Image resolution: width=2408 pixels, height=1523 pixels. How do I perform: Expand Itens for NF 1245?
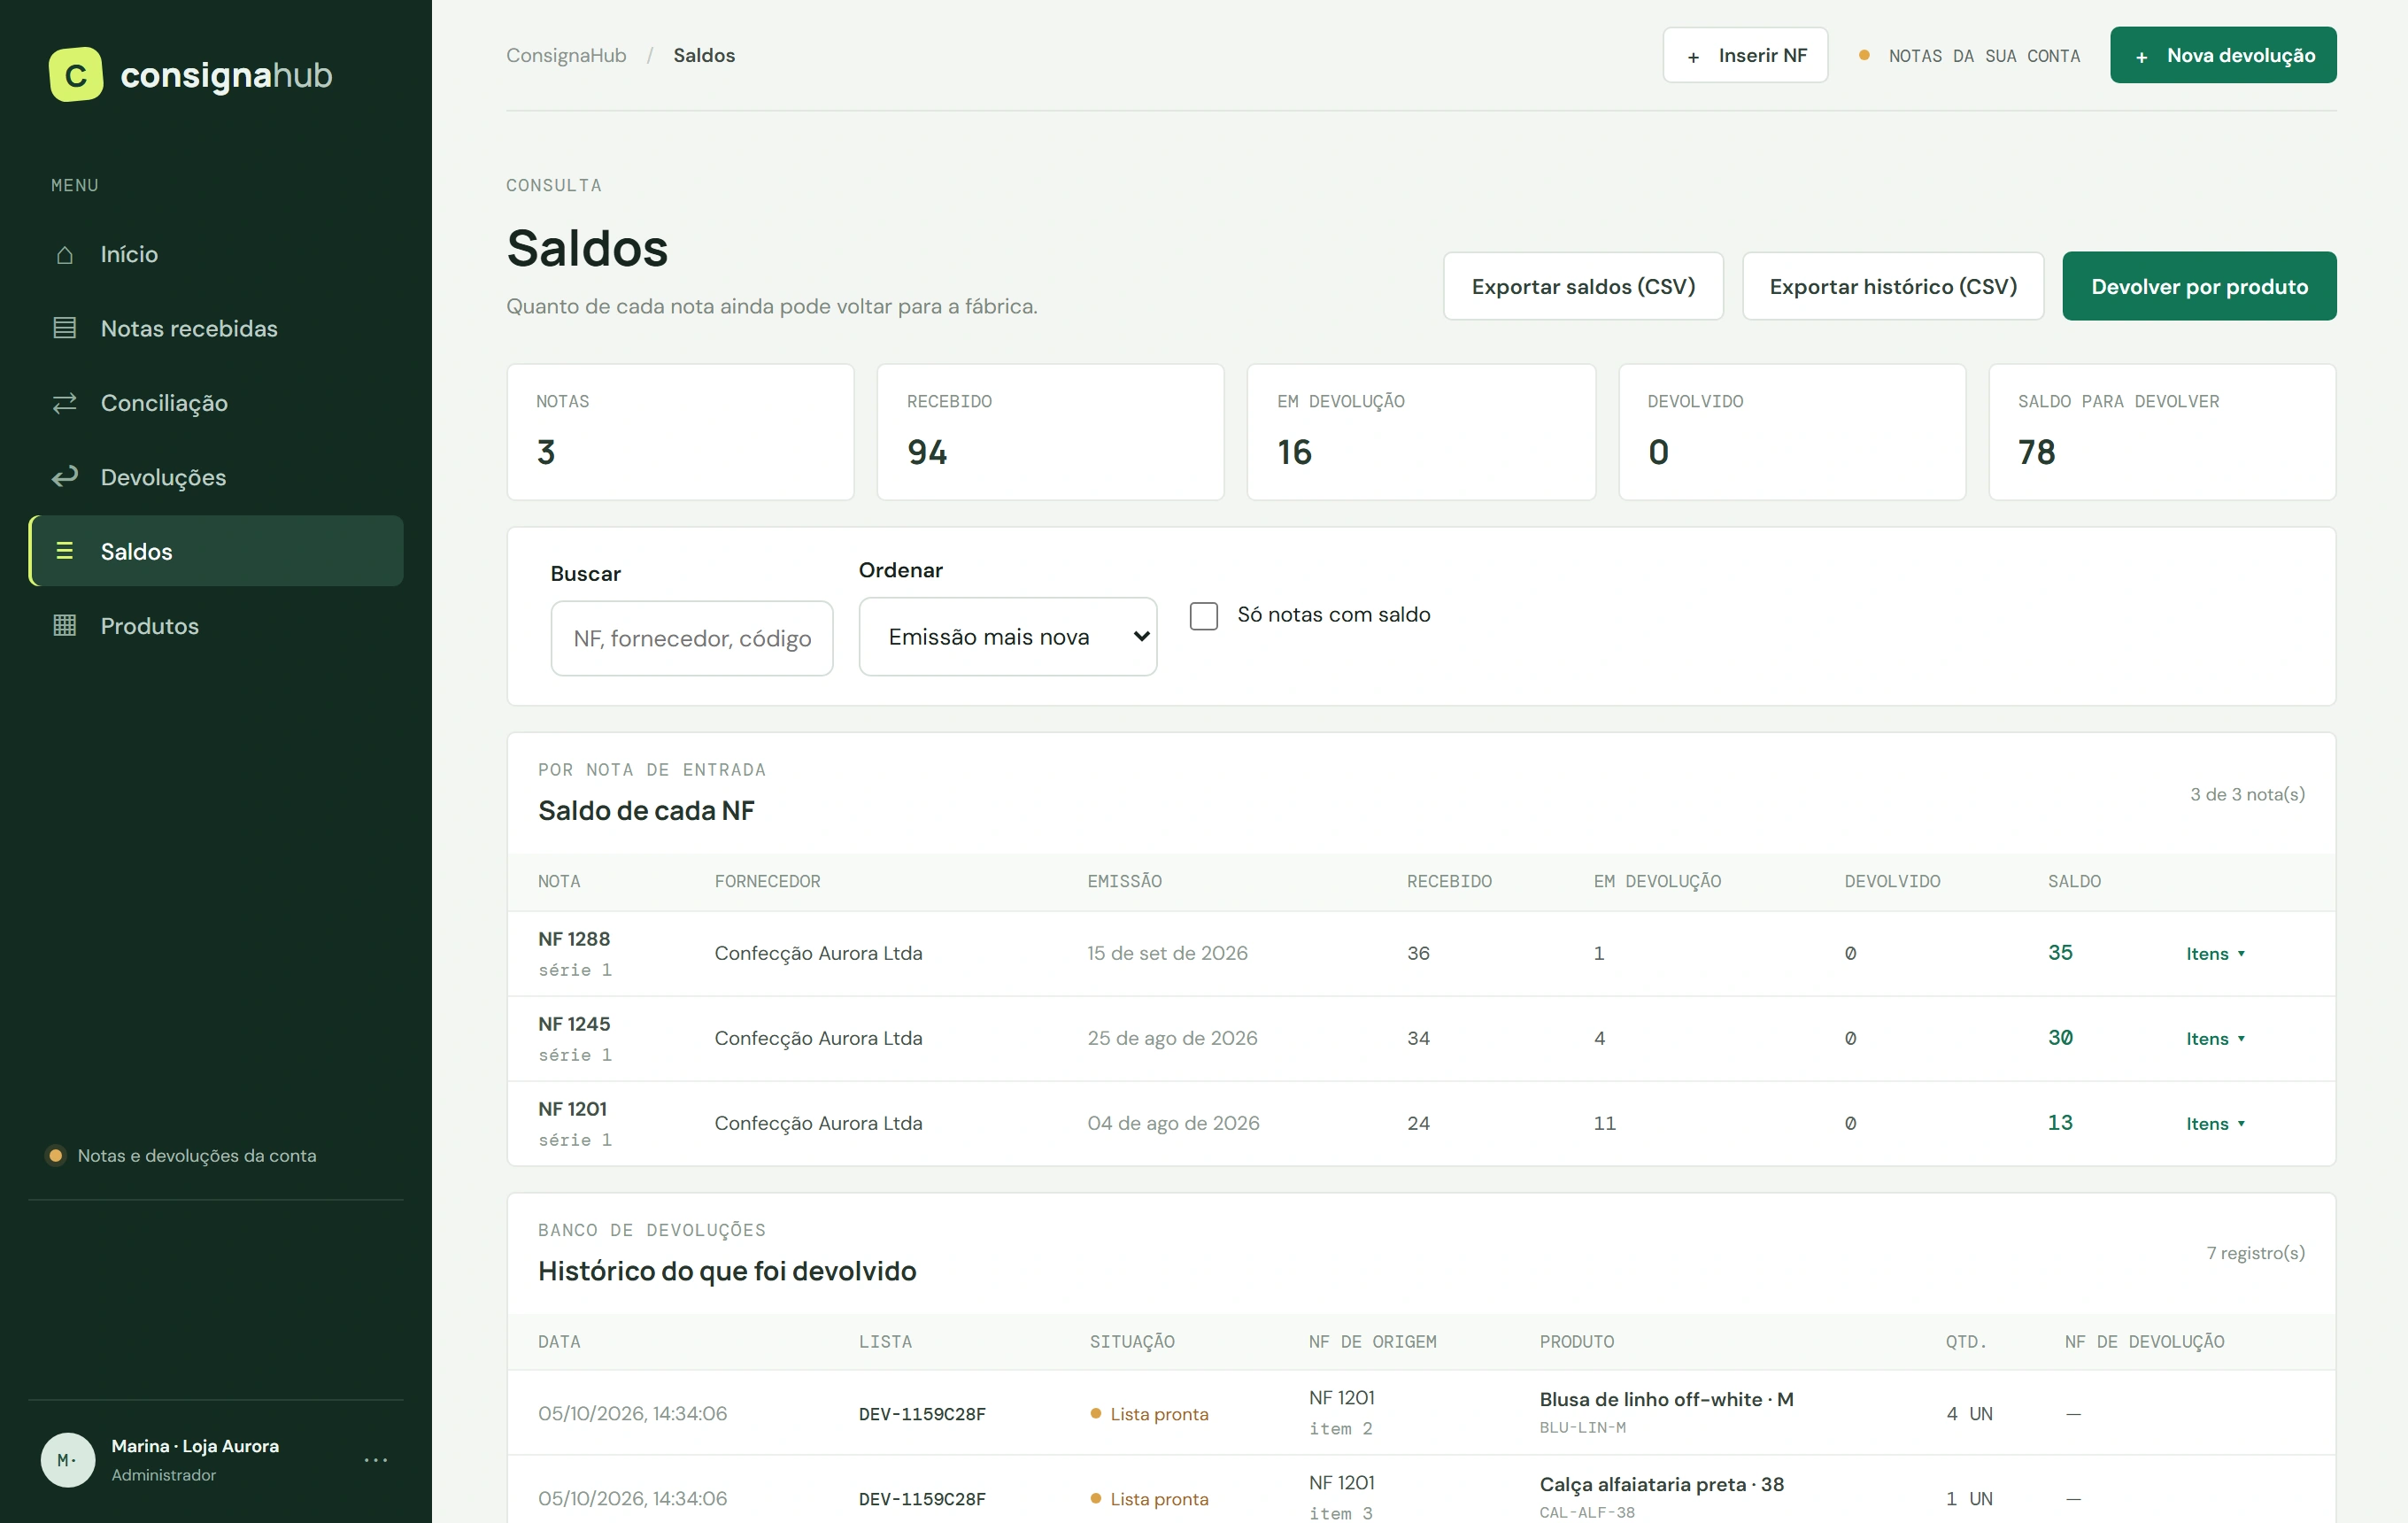click(x=2215, y=1039)
